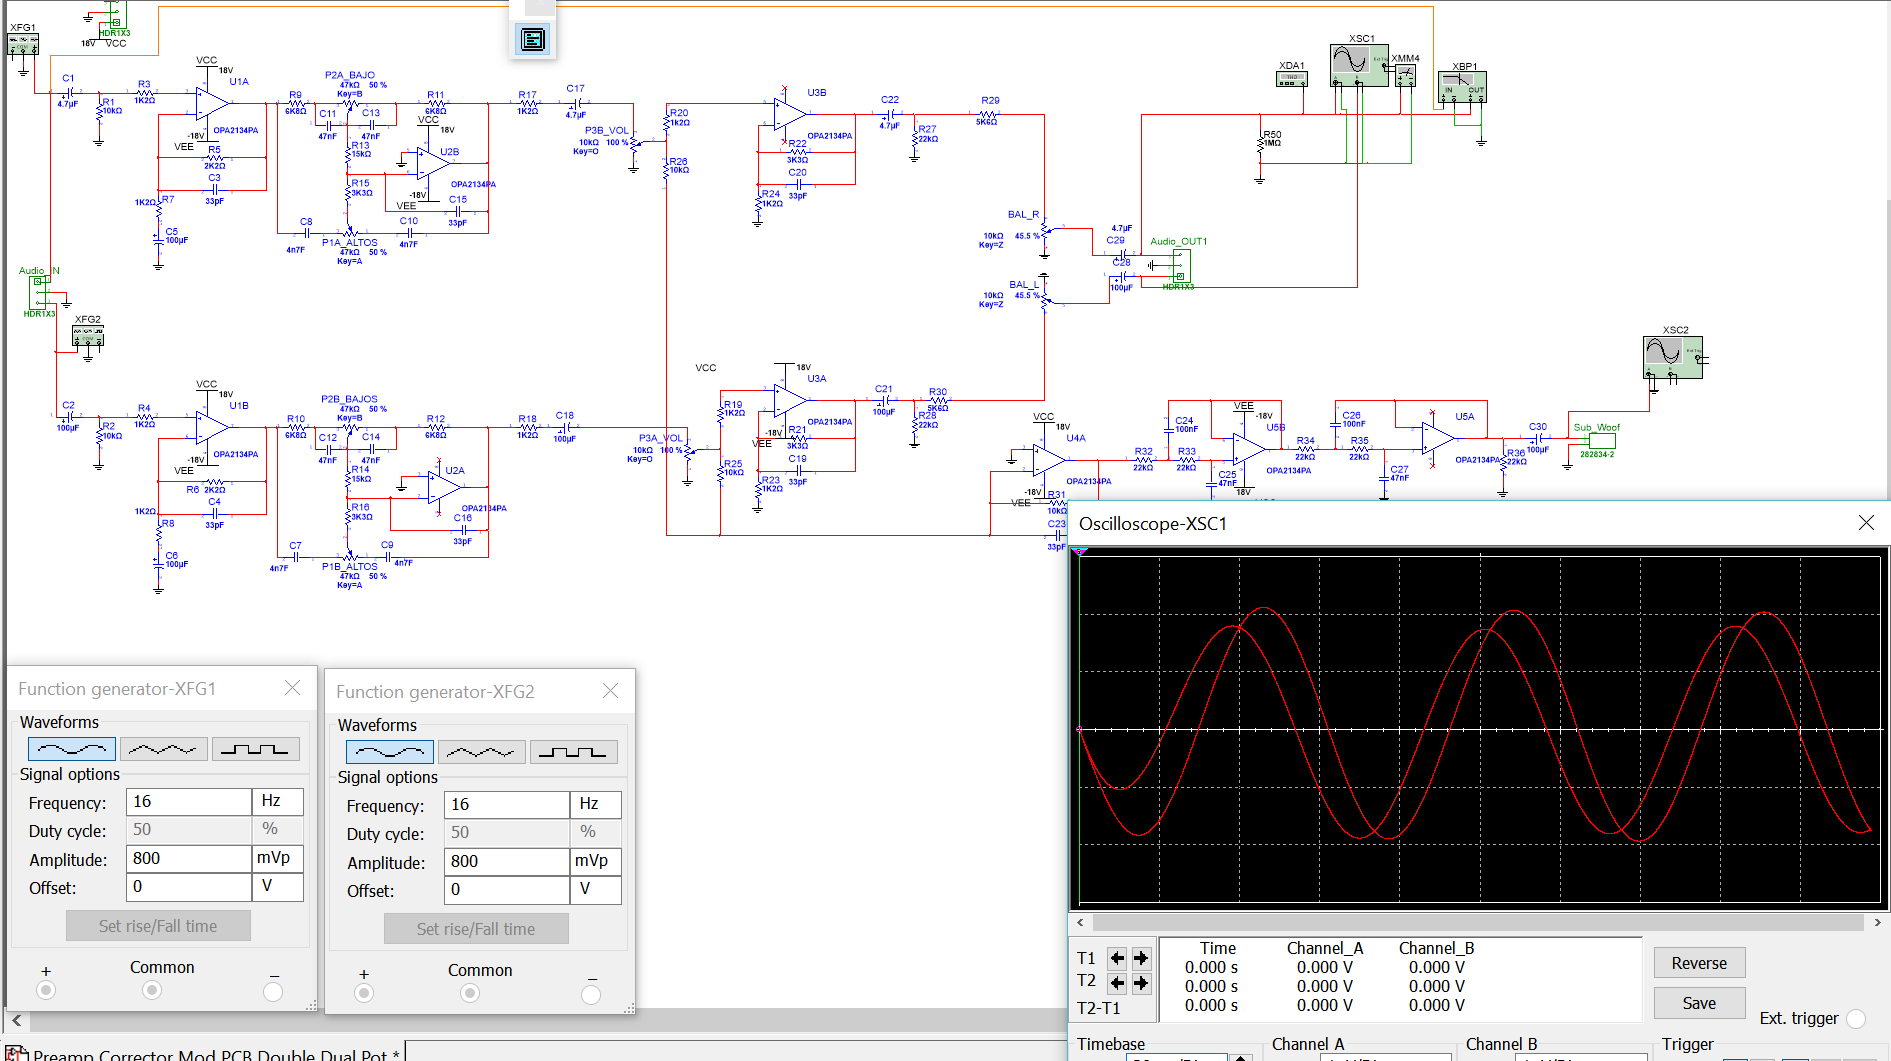The image size is (1891, 1061).
Task: Select the U5A op-amp symbol
Action: click(1438, 438)
